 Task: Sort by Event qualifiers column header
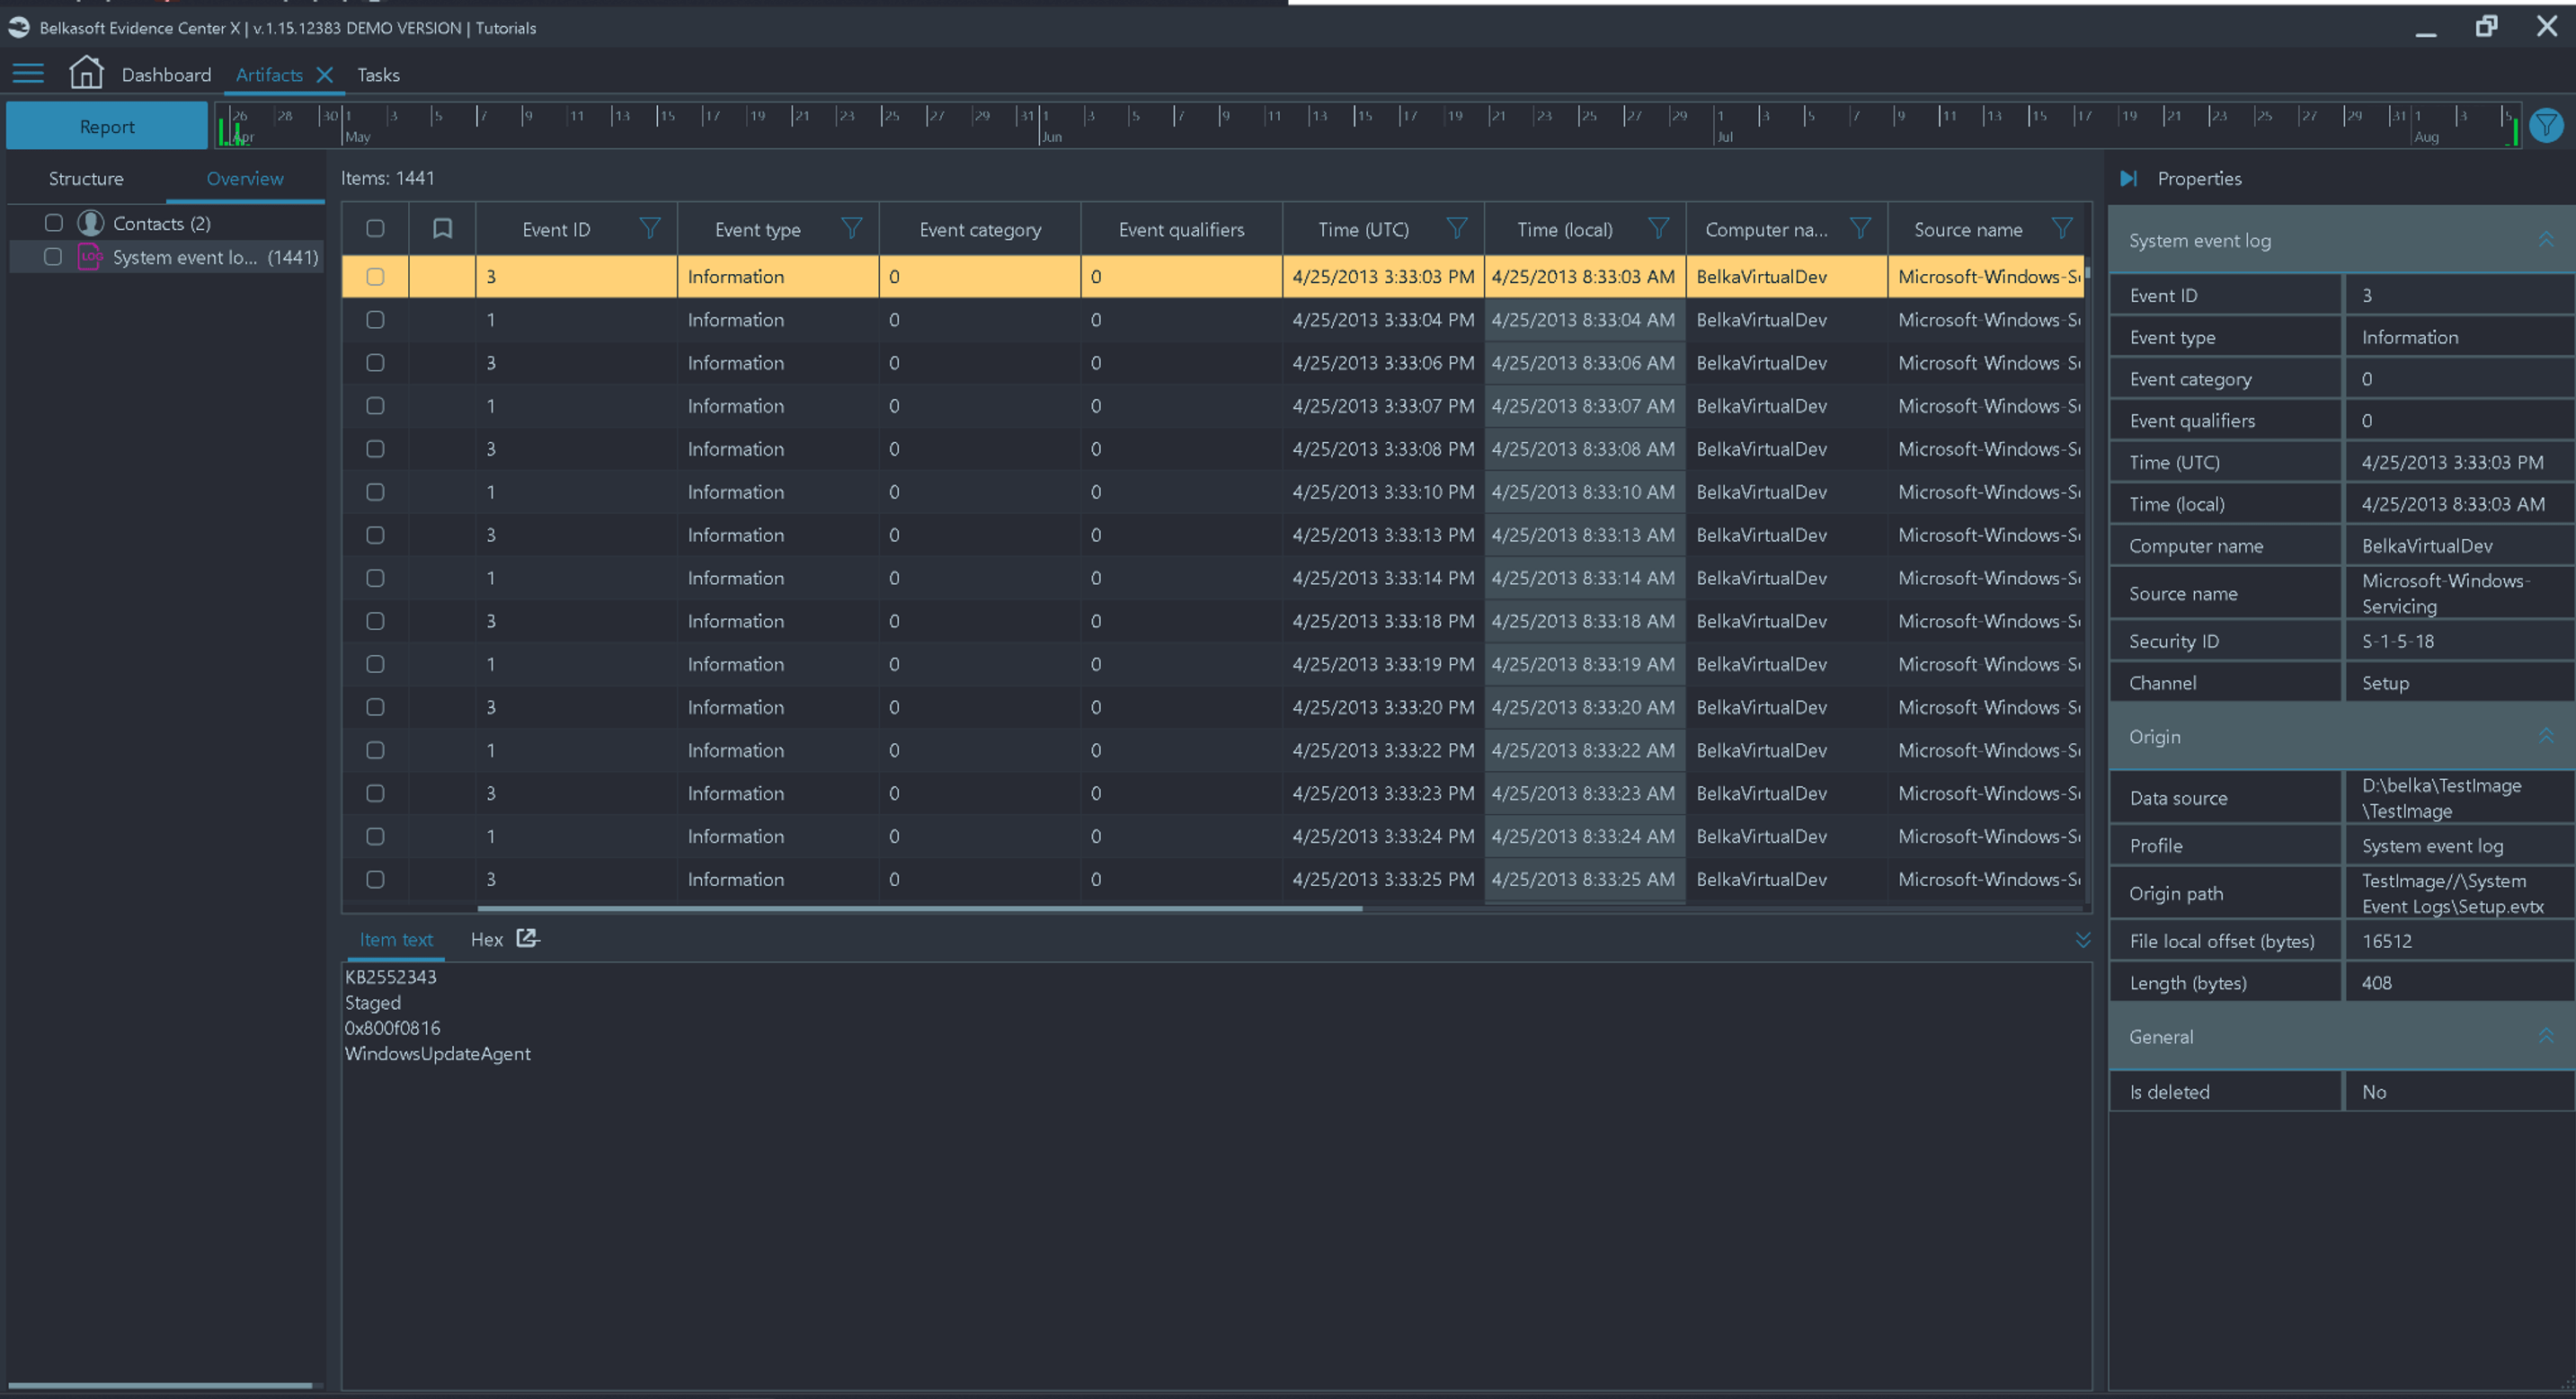(1181, 229)
